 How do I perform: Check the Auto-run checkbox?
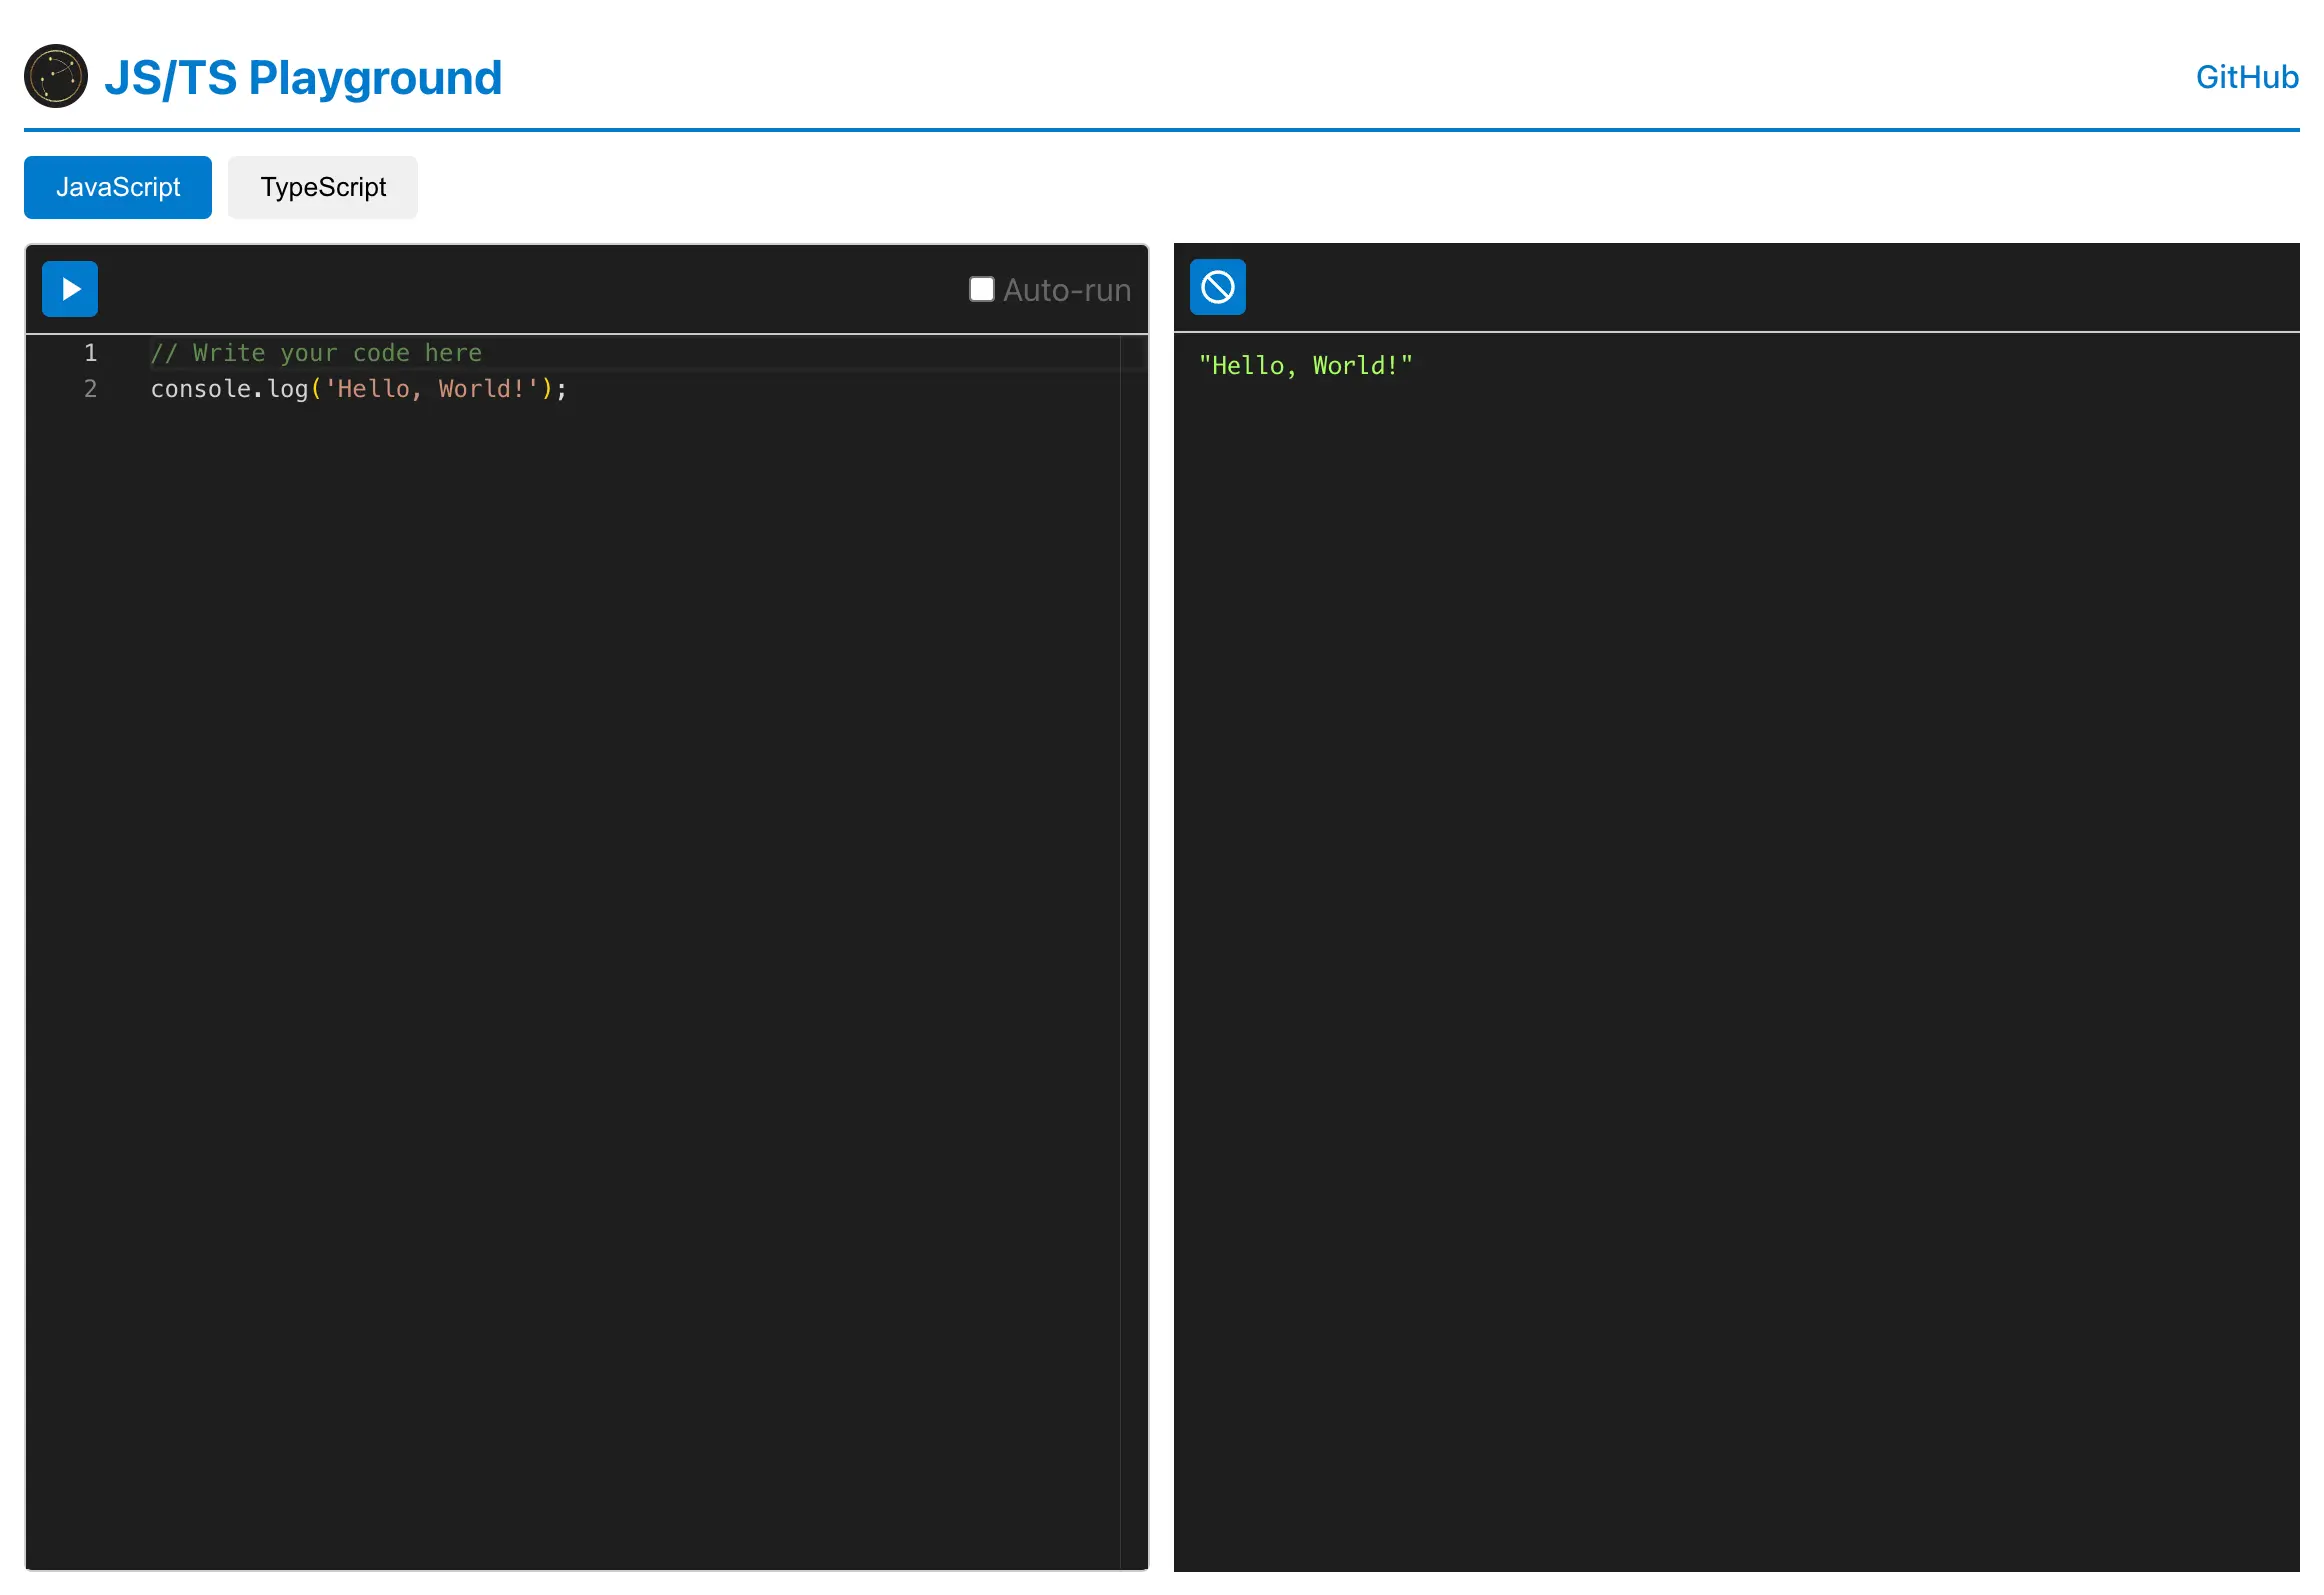tap(982, 288)
